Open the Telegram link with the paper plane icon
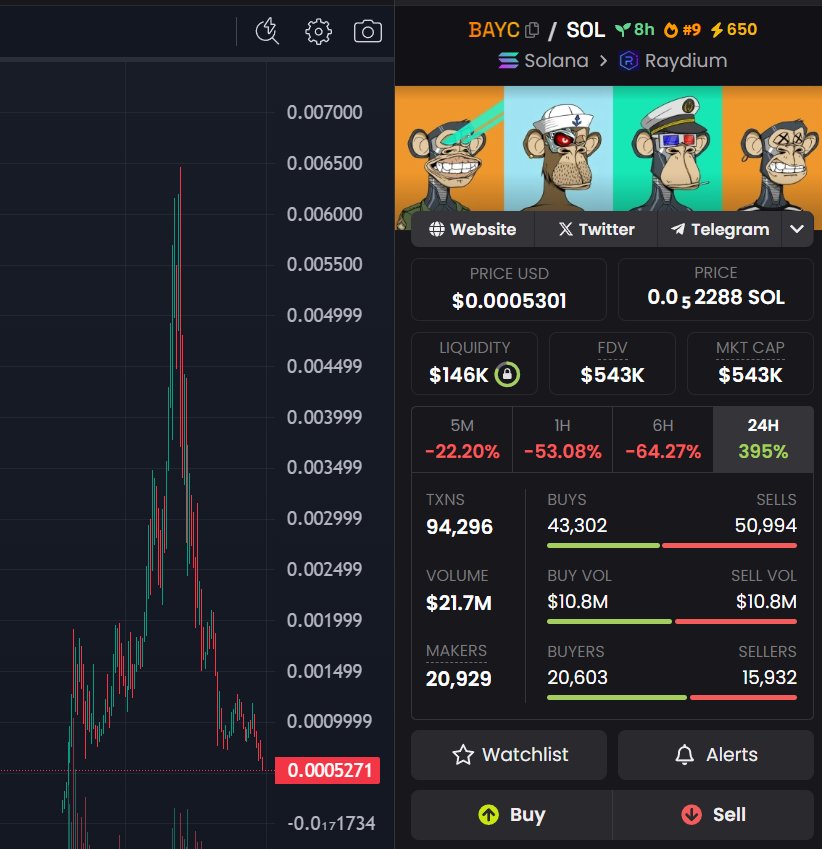The height and width of the screenshot is (849, 822). pyautogui.click(x=719, y=229)
